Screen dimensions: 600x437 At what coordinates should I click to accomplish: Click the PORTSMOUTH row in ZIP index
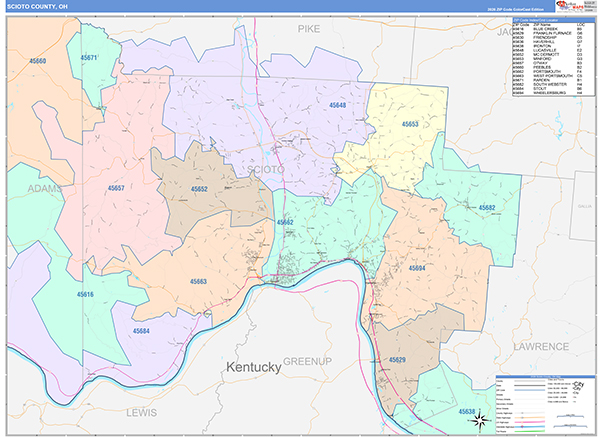click(x=554, y=72)
